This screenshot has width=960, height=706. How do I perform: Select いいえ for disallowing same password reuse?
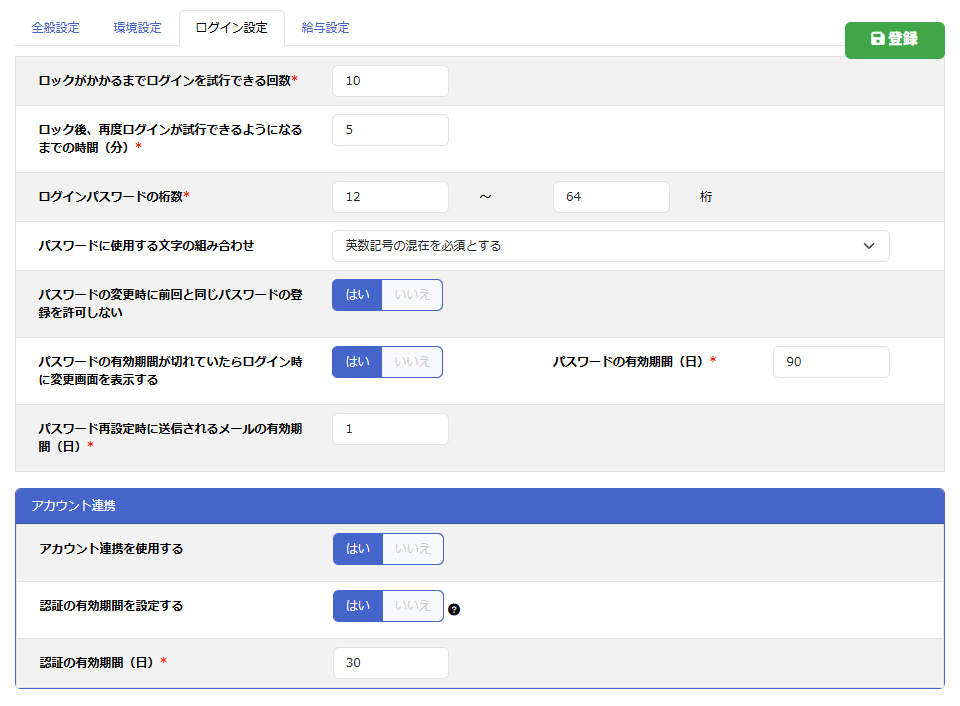pyautogui.click(x=412, y=295)
